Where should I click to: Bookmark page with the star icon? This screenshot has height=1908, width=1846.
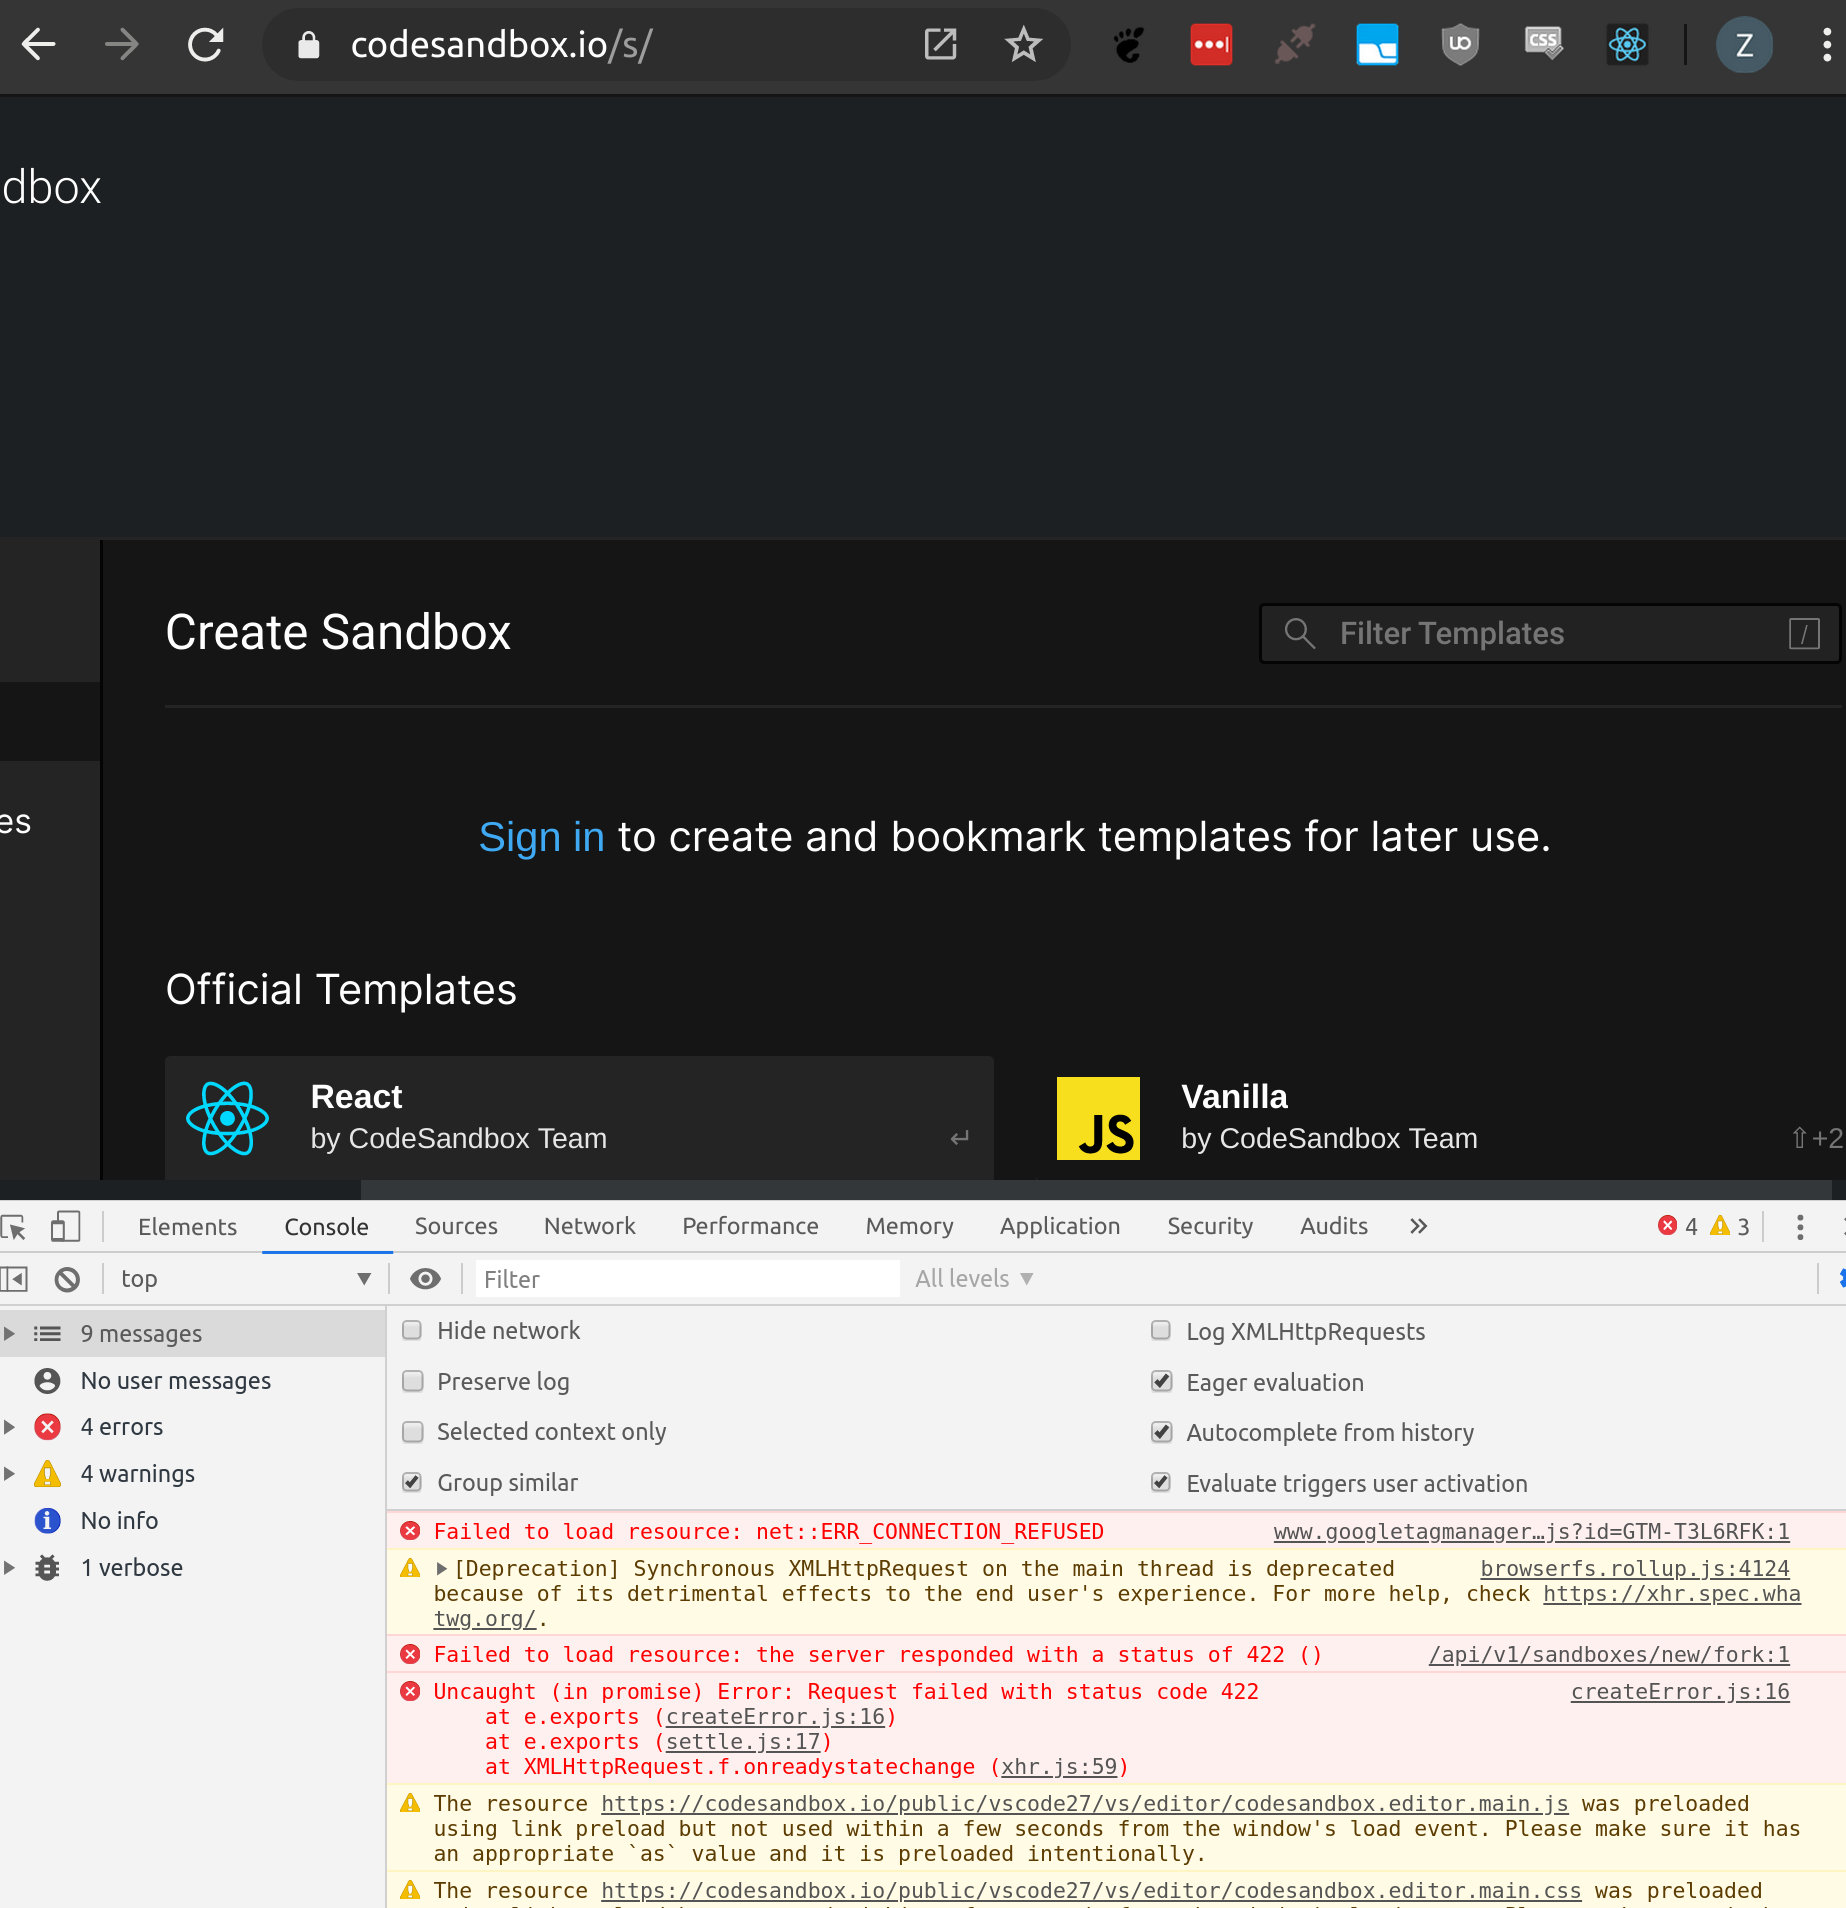(1023, 45)
